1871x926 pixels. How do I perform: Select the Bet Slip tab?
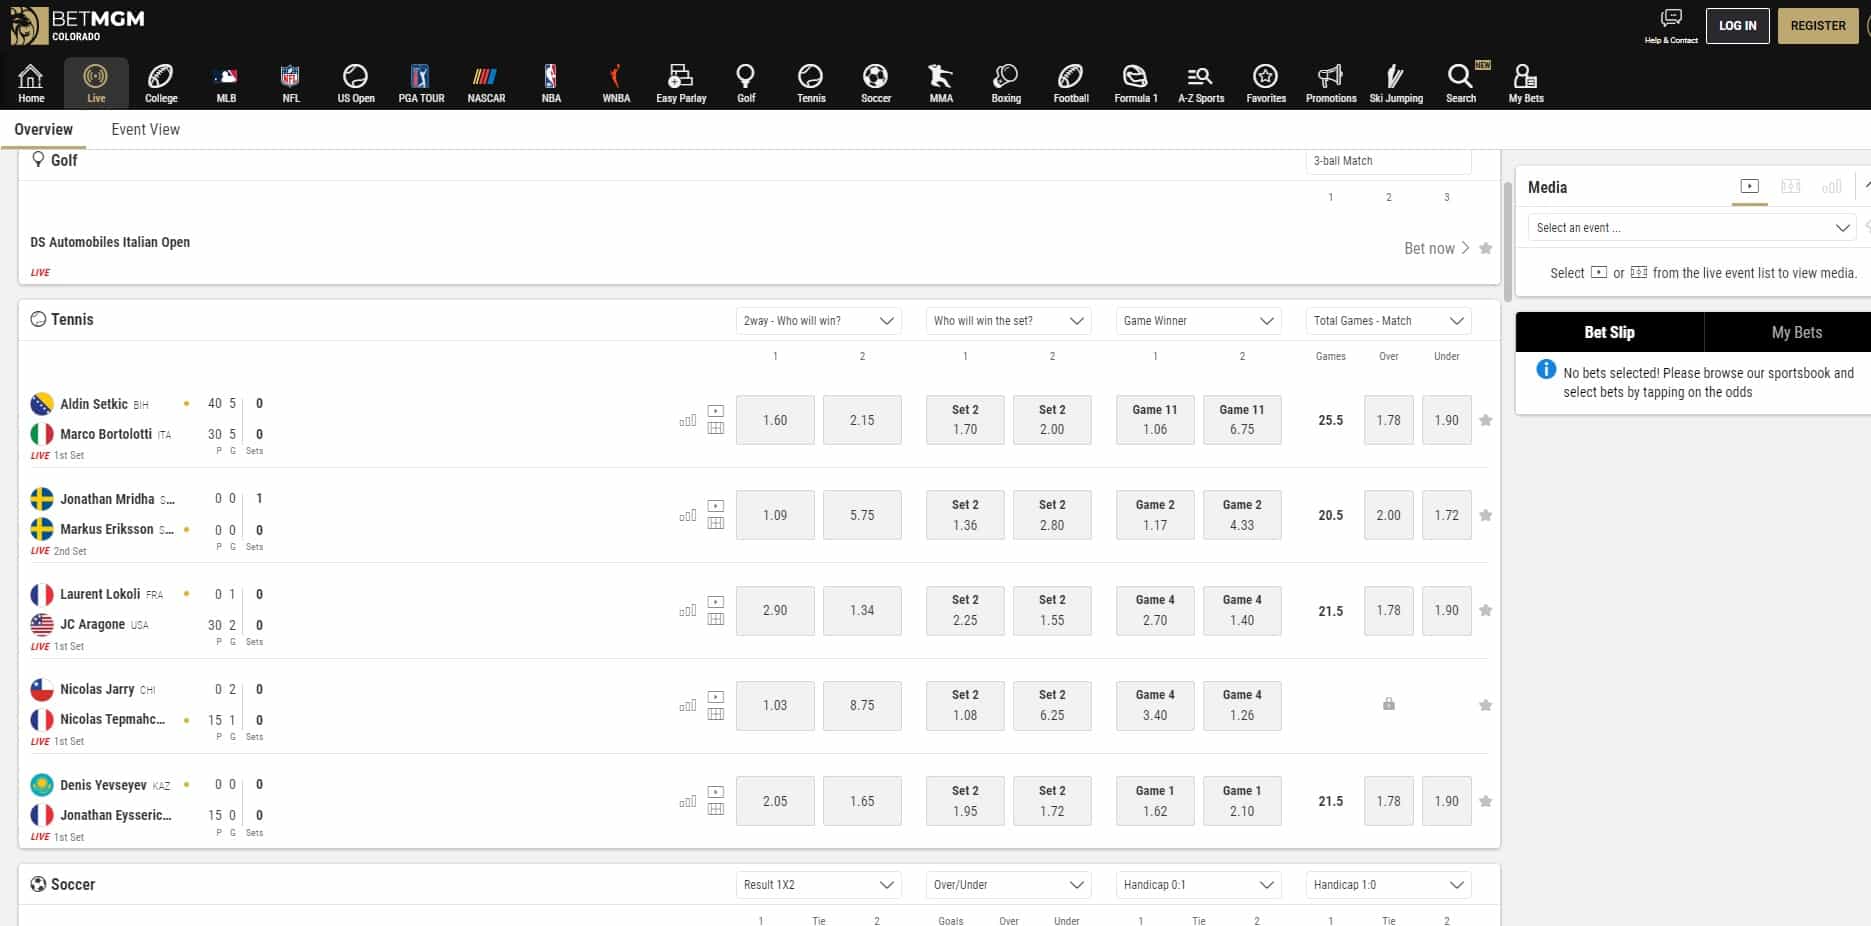pyautogui.click(x=1609, y=332)
